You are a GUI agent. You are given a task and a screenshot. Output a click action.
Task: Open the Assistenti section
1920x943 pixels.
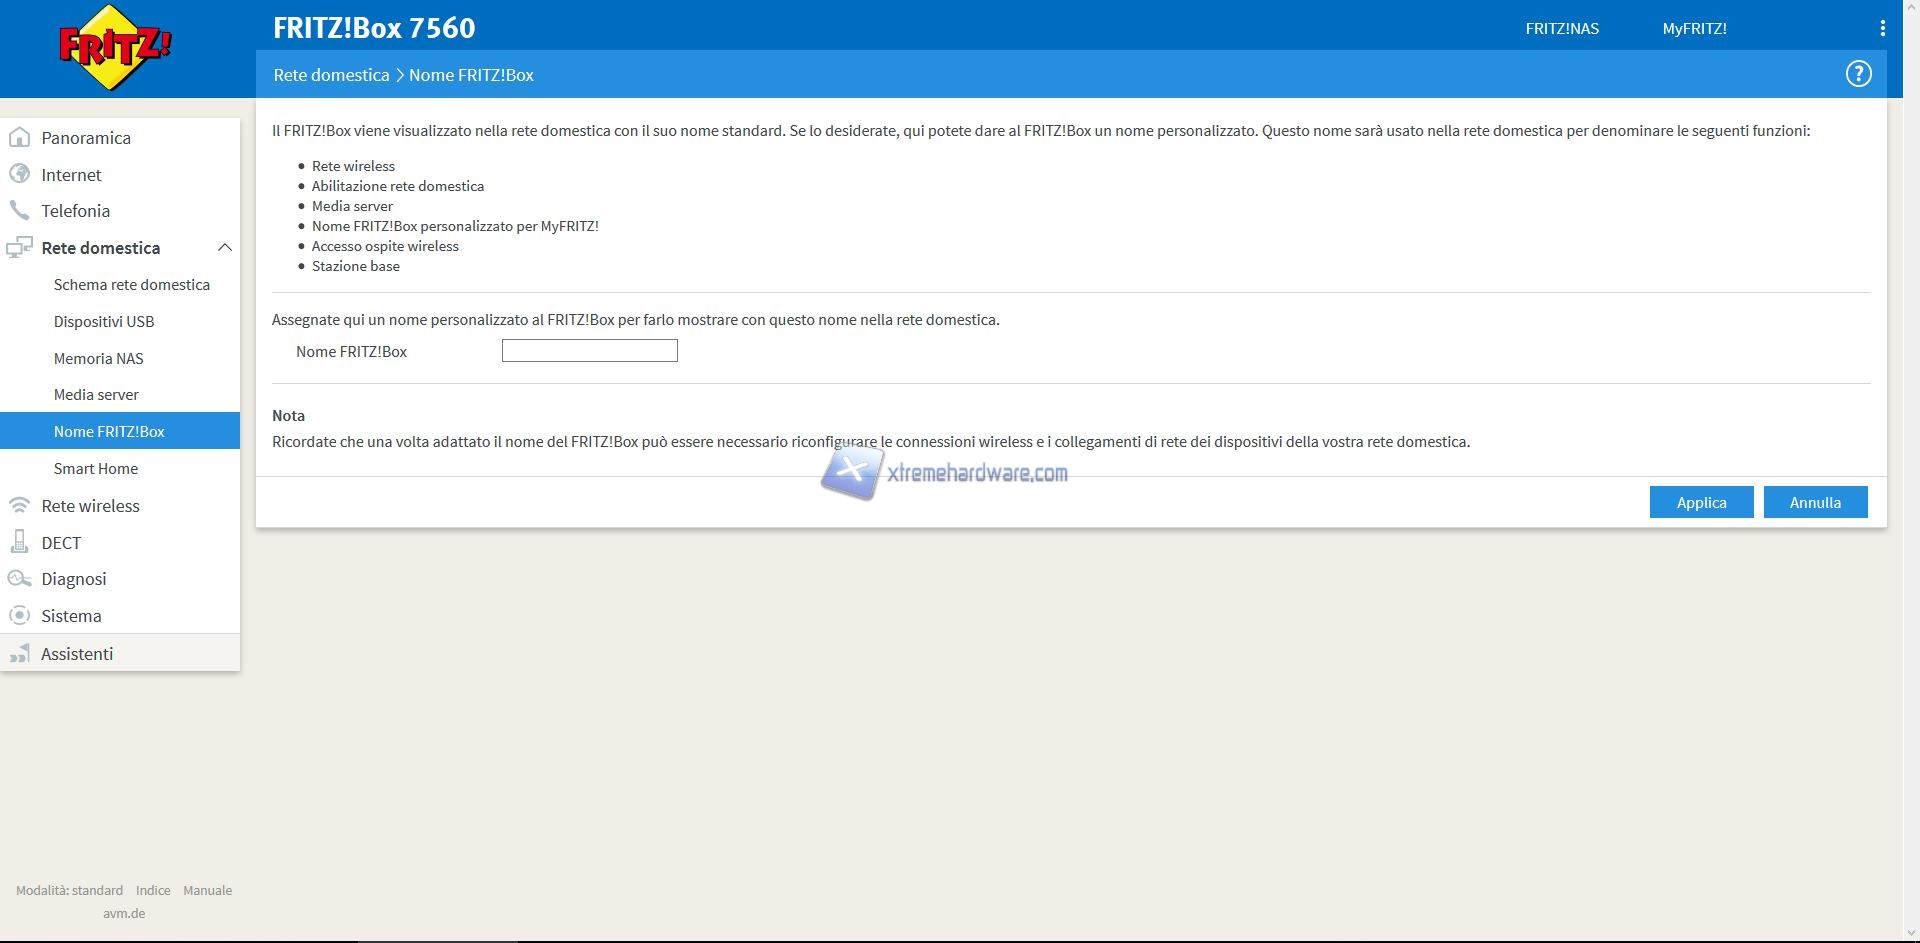(77, 654)
